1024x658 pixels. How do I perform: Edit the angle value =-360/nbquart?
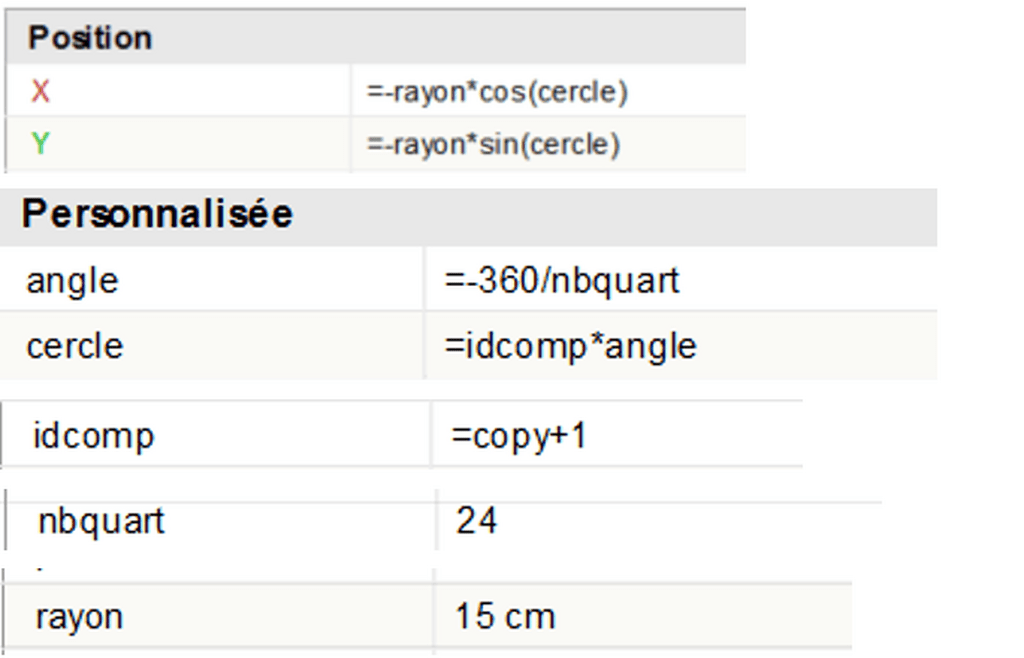click(562, 280)
